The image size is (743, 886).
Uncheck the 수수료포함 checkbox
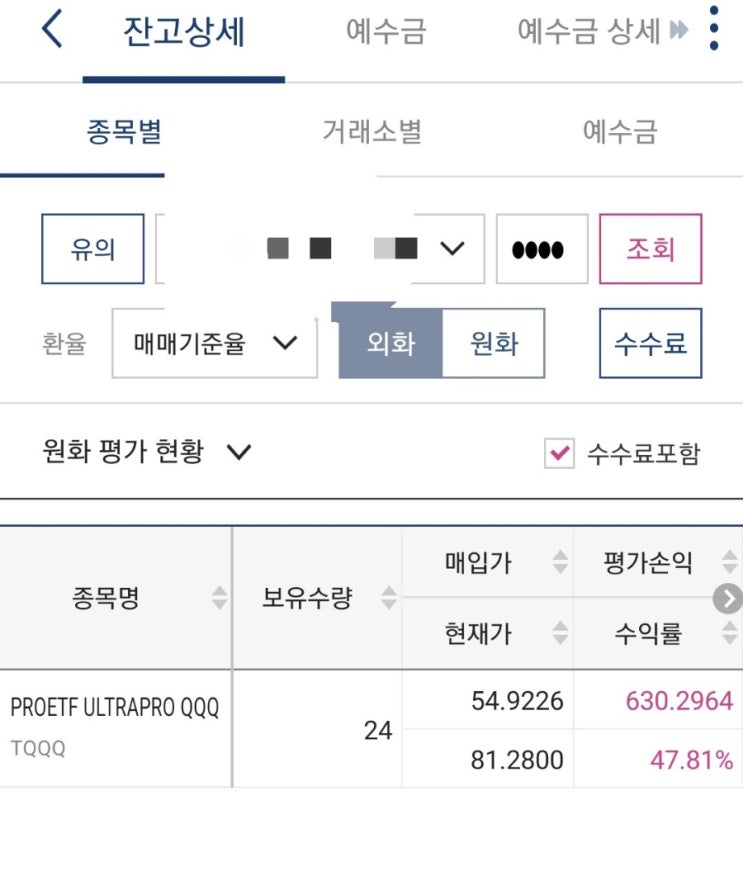coord(558,454)
